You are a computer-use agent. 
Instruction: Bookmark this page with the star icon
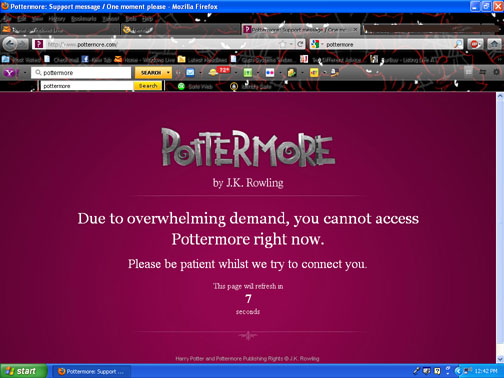283,44
